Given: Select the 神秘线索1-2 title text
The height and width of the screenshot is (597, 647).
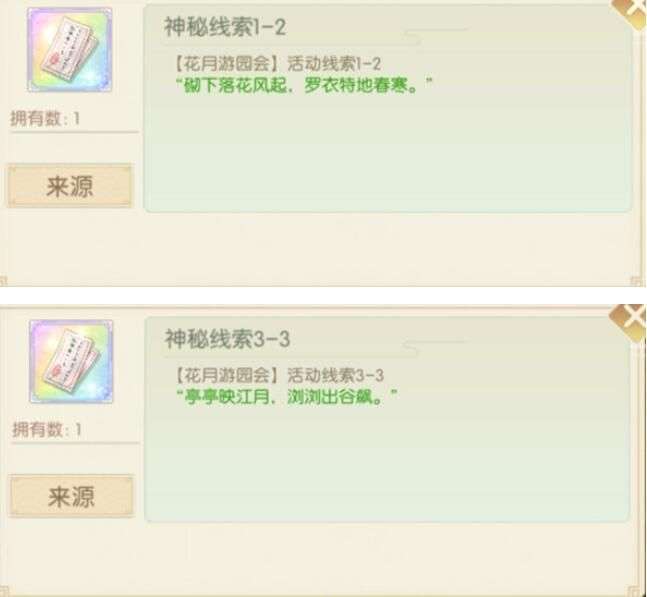Looking at the screenshot, I should 225,27.
